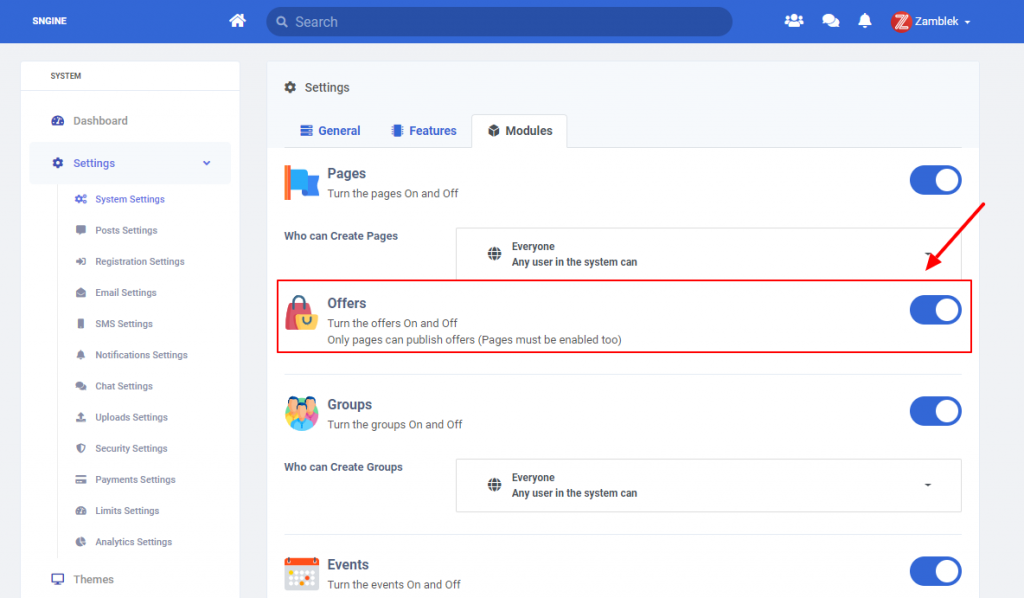Click the System Settings cogs icon
Image resolution: width=1024 pixels, height=598 pixels.
click(80, 199)
